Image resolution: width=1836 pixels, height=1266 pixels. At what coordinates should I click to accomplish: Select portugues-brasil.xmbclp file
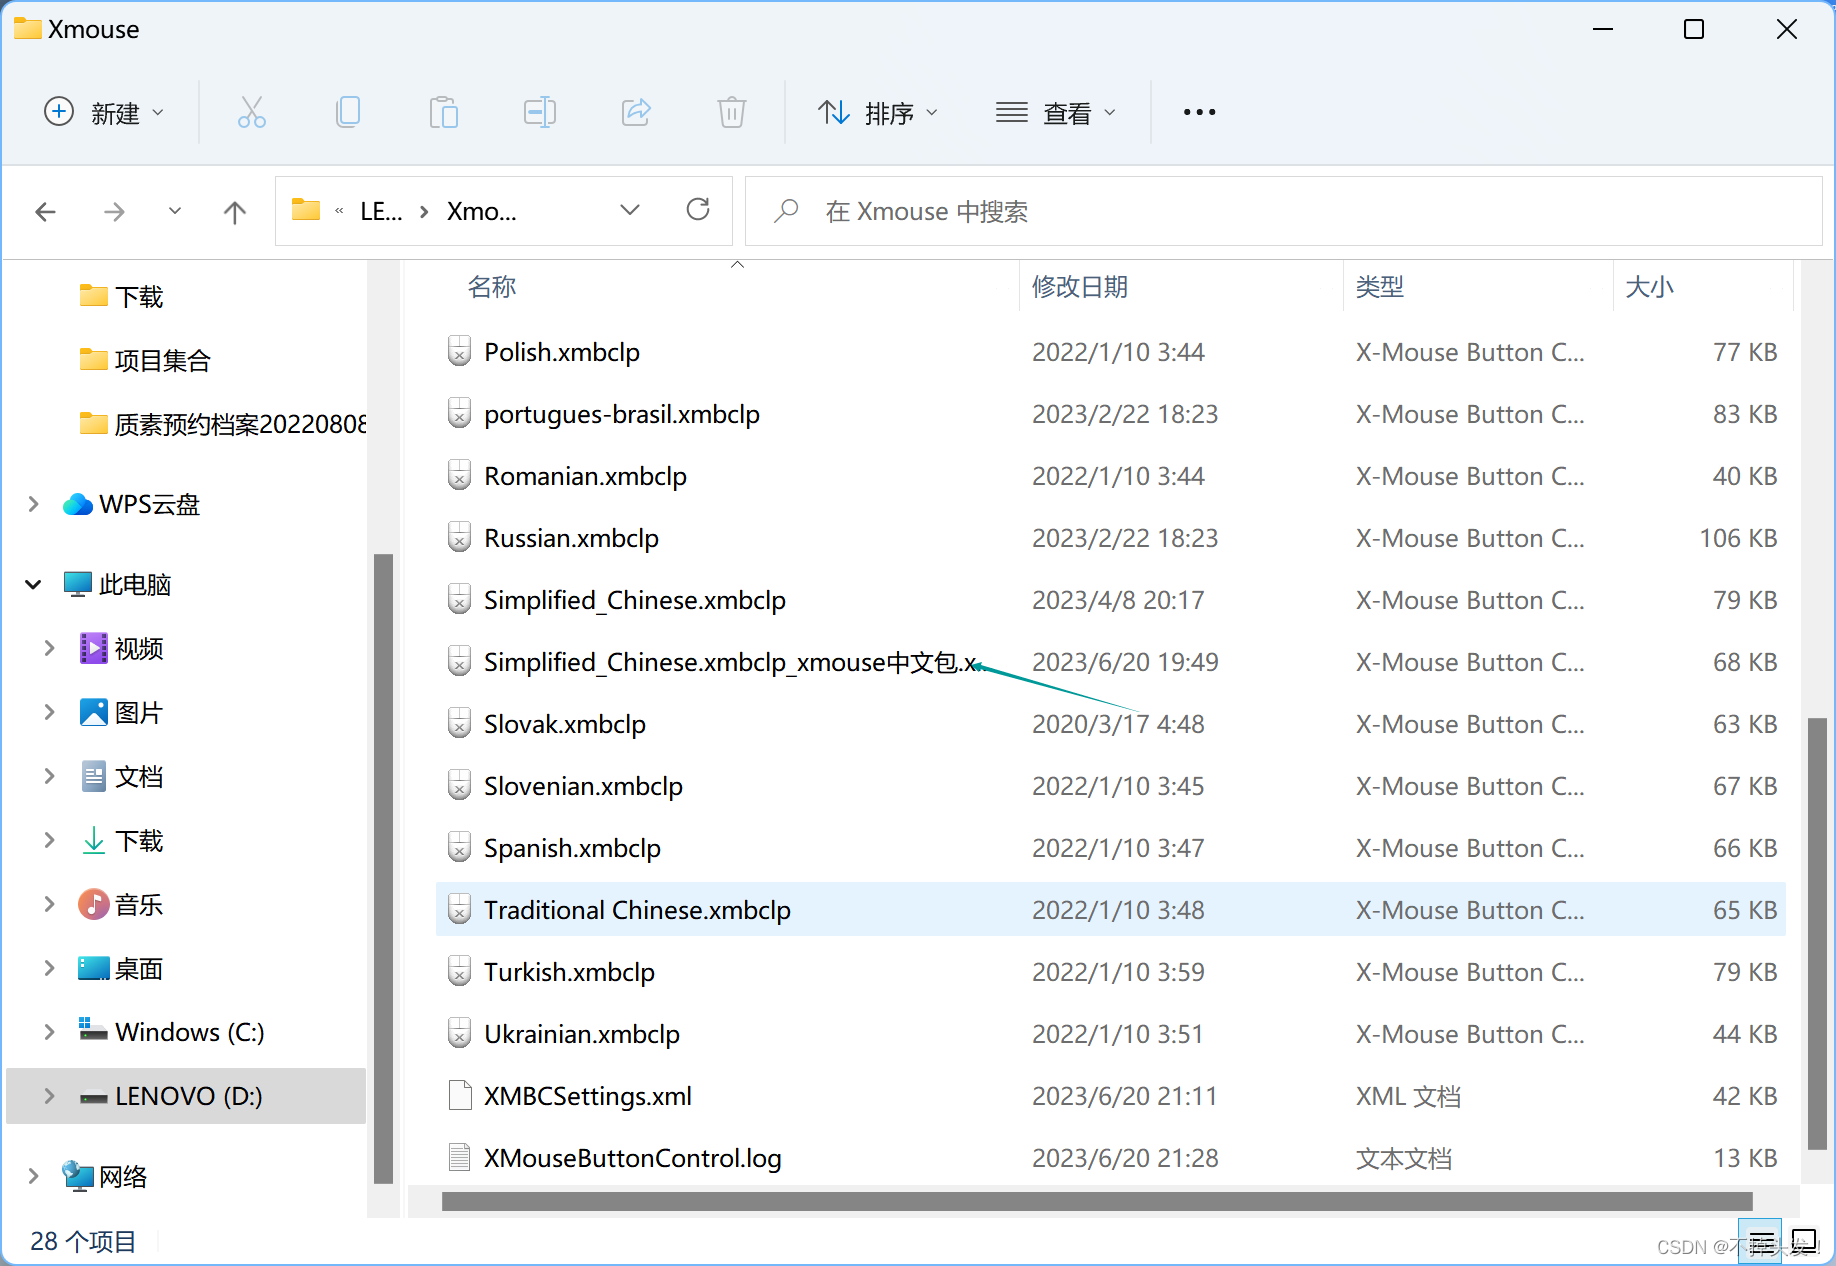point(1111,414)
